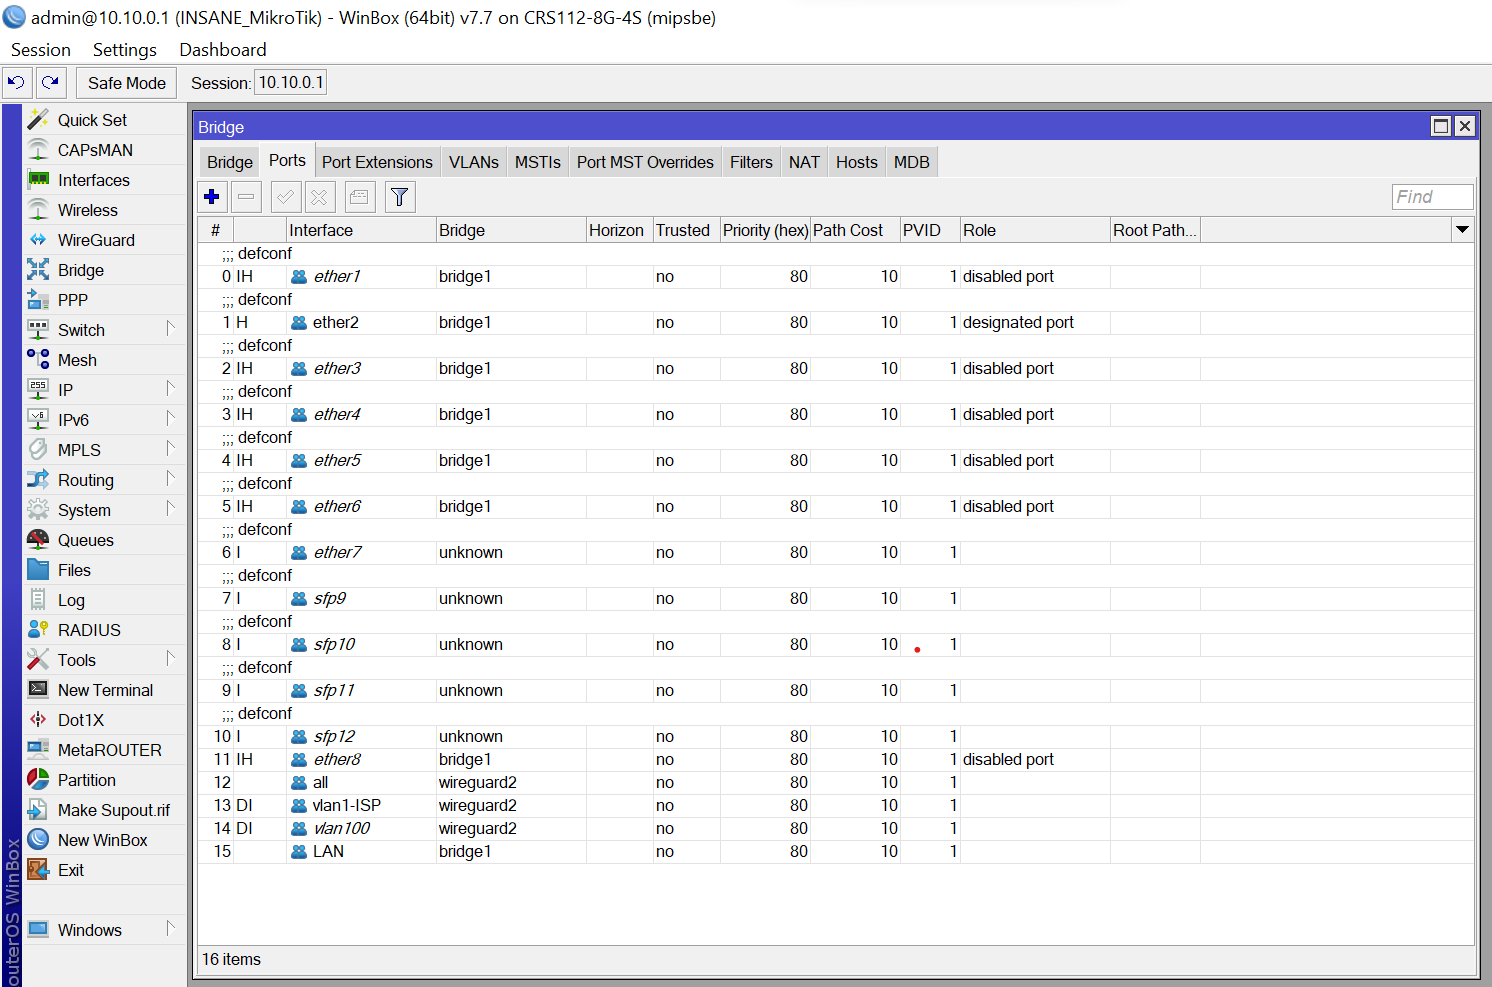
Task: Expand the Routing submenu
Action: [x=170, y=478]
